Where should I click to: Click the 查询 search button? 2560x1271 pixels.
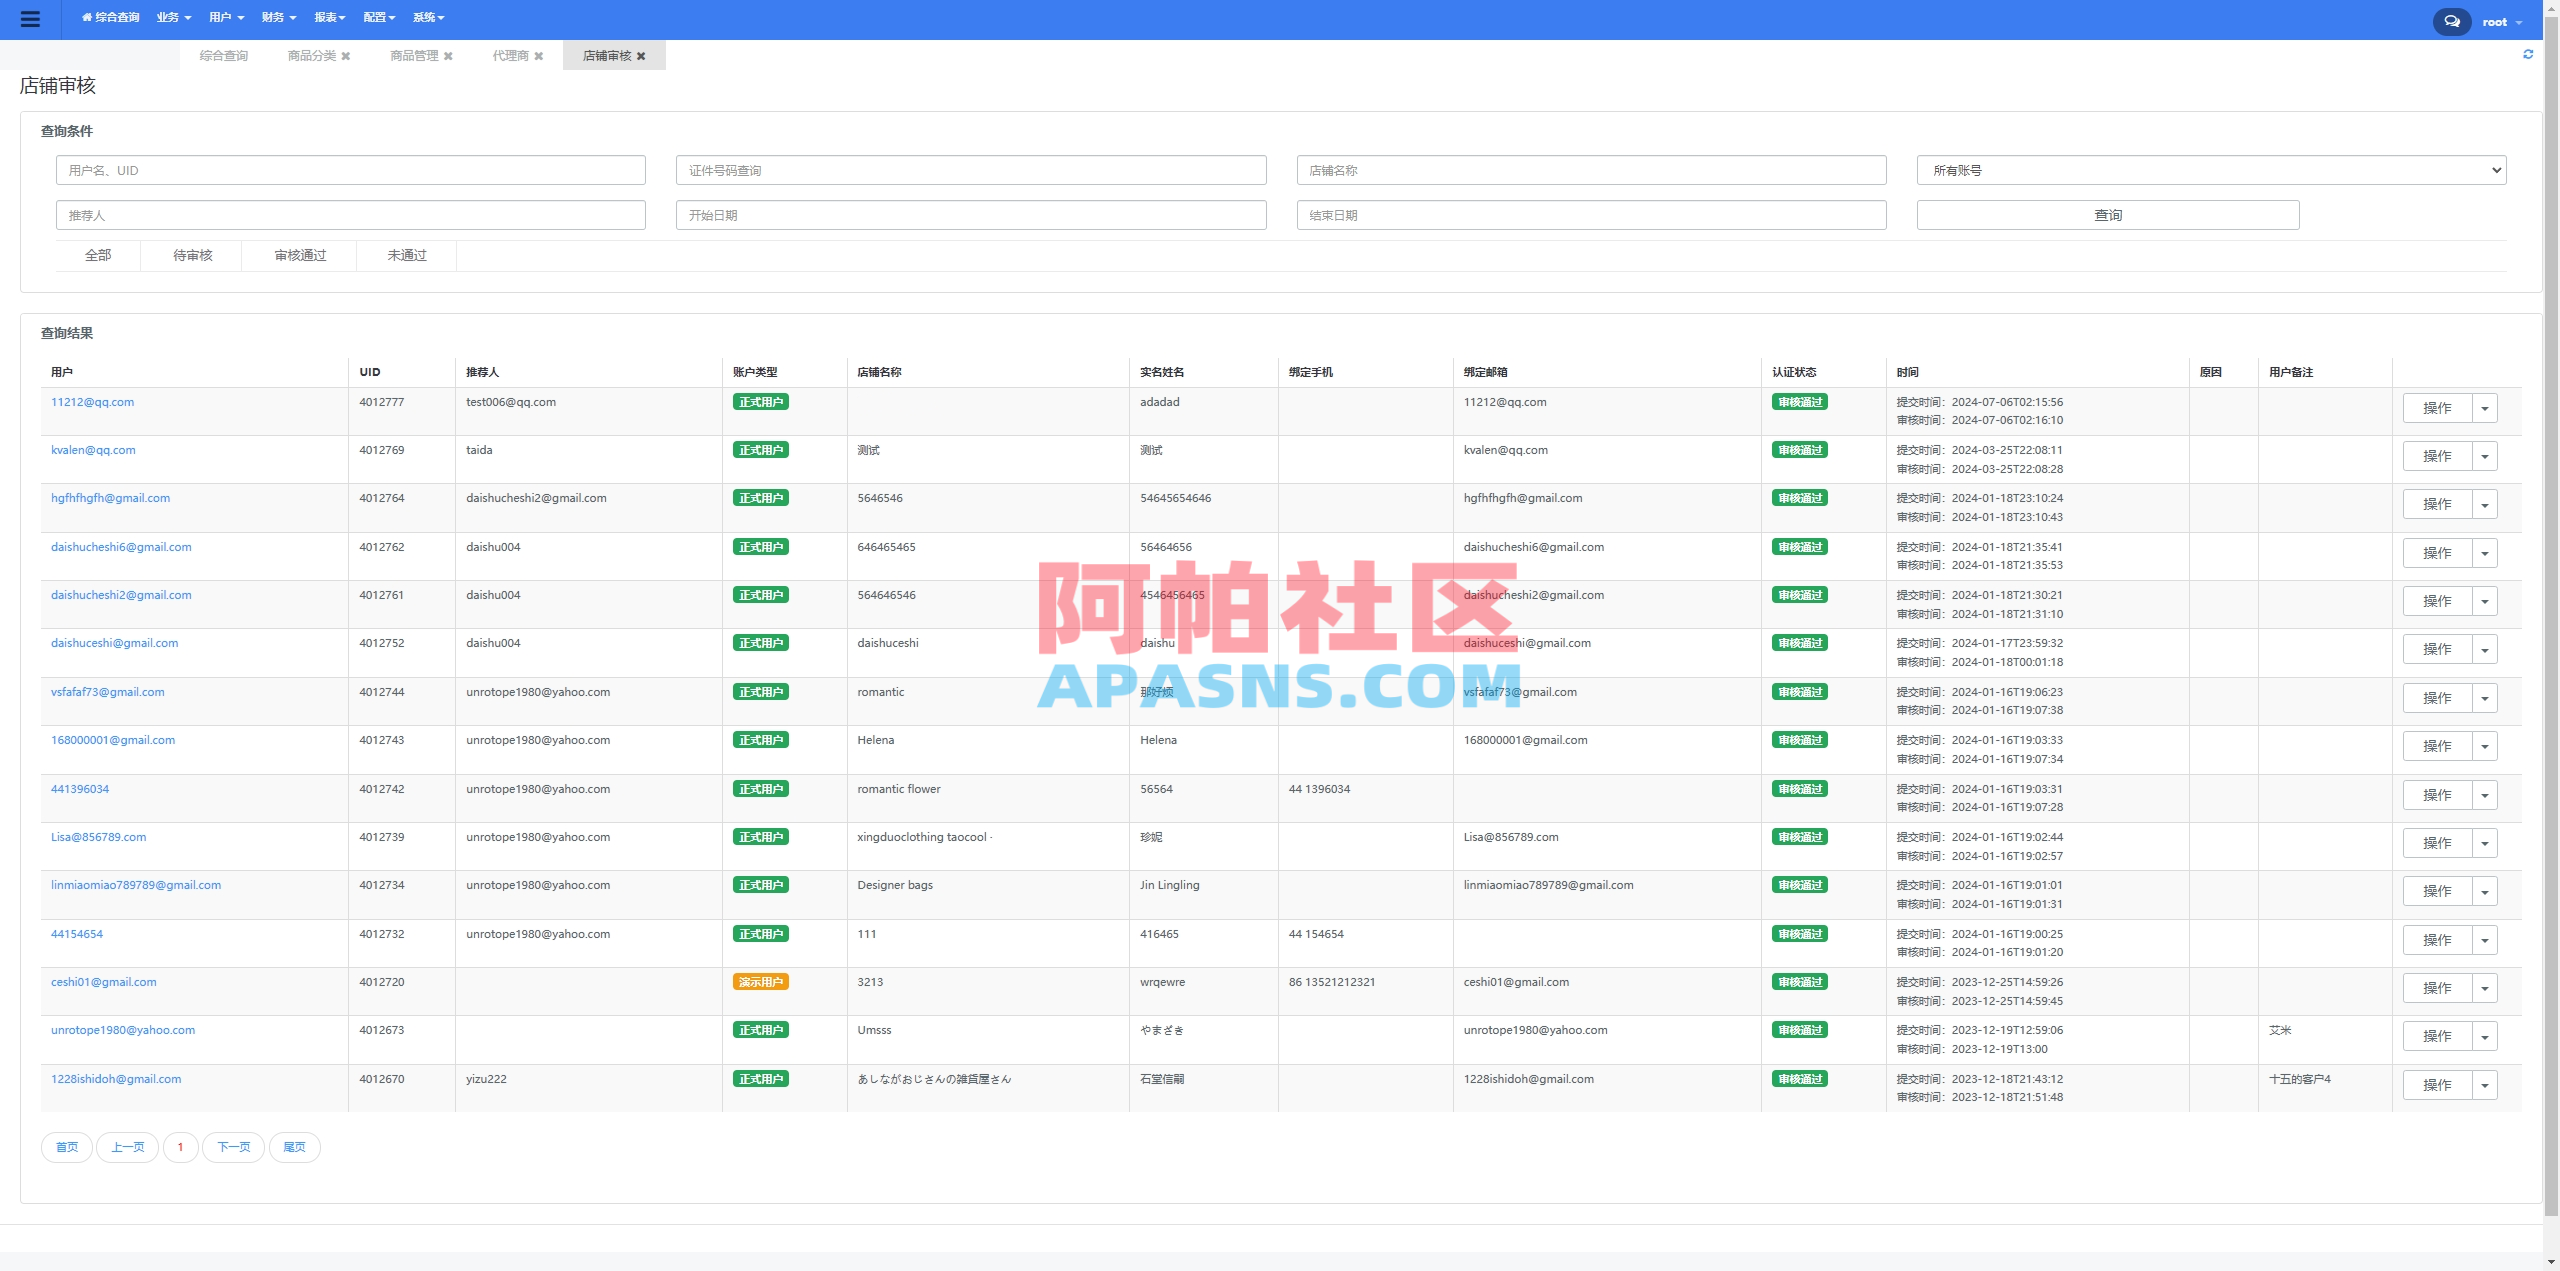pos(2106,214)
